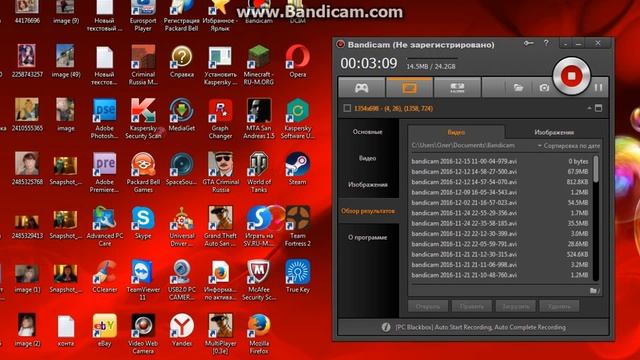Select the SpaceSound desktop shortcut

182,169
